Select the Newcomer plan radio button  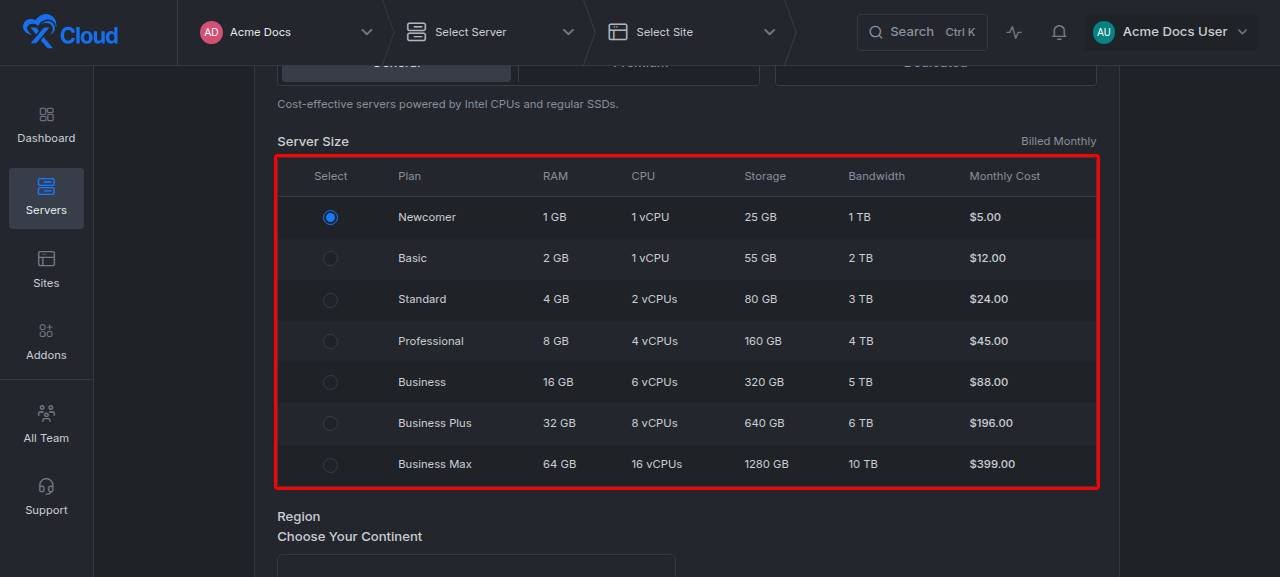pos(330,217)
